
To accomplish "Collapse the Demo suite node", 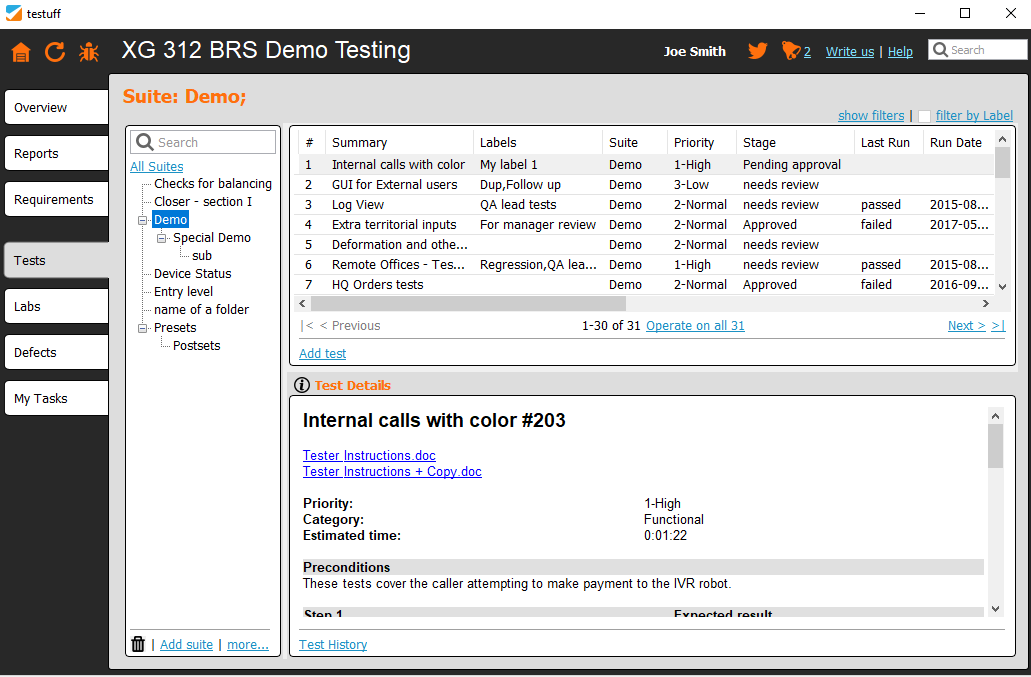I will coord(142,220).
